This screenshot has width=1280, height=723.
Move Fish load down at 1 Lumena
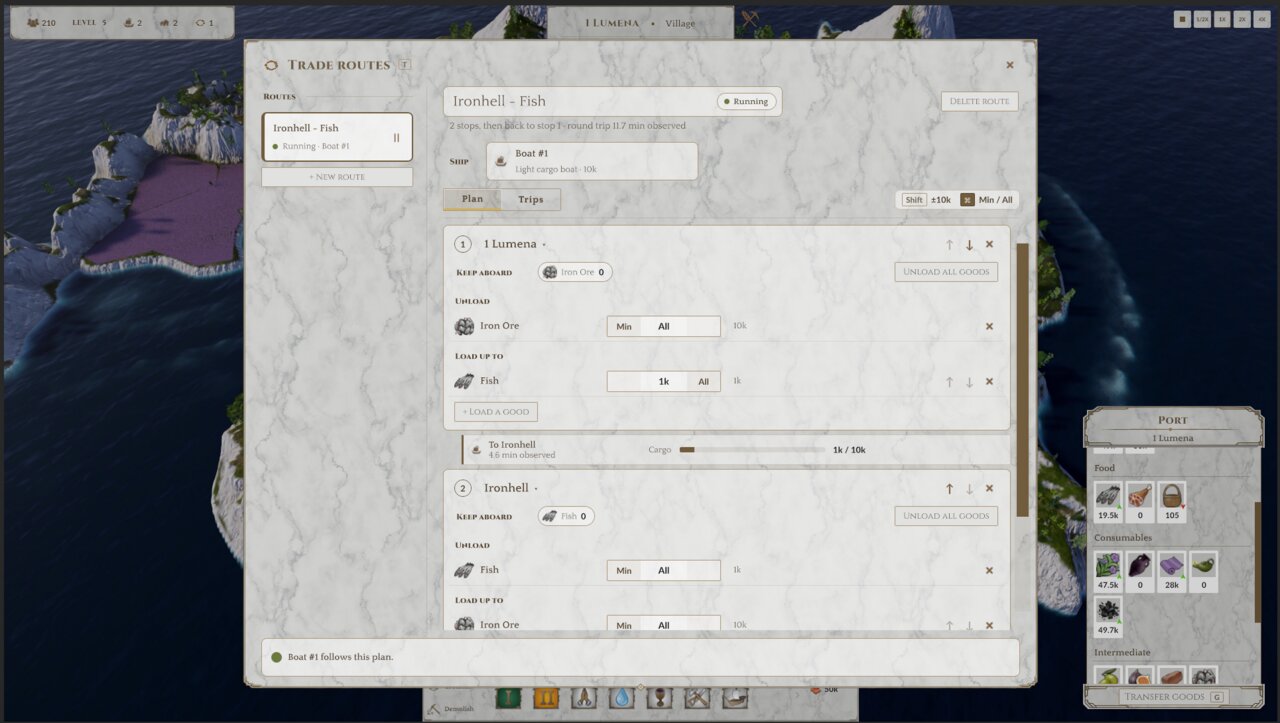point(969,382)
